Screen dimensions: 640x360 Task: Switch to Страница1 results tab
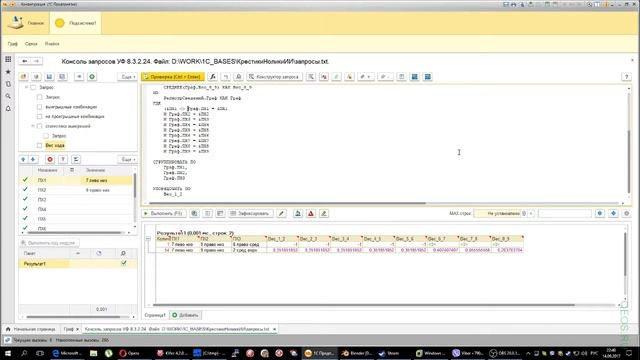[155, 315]
